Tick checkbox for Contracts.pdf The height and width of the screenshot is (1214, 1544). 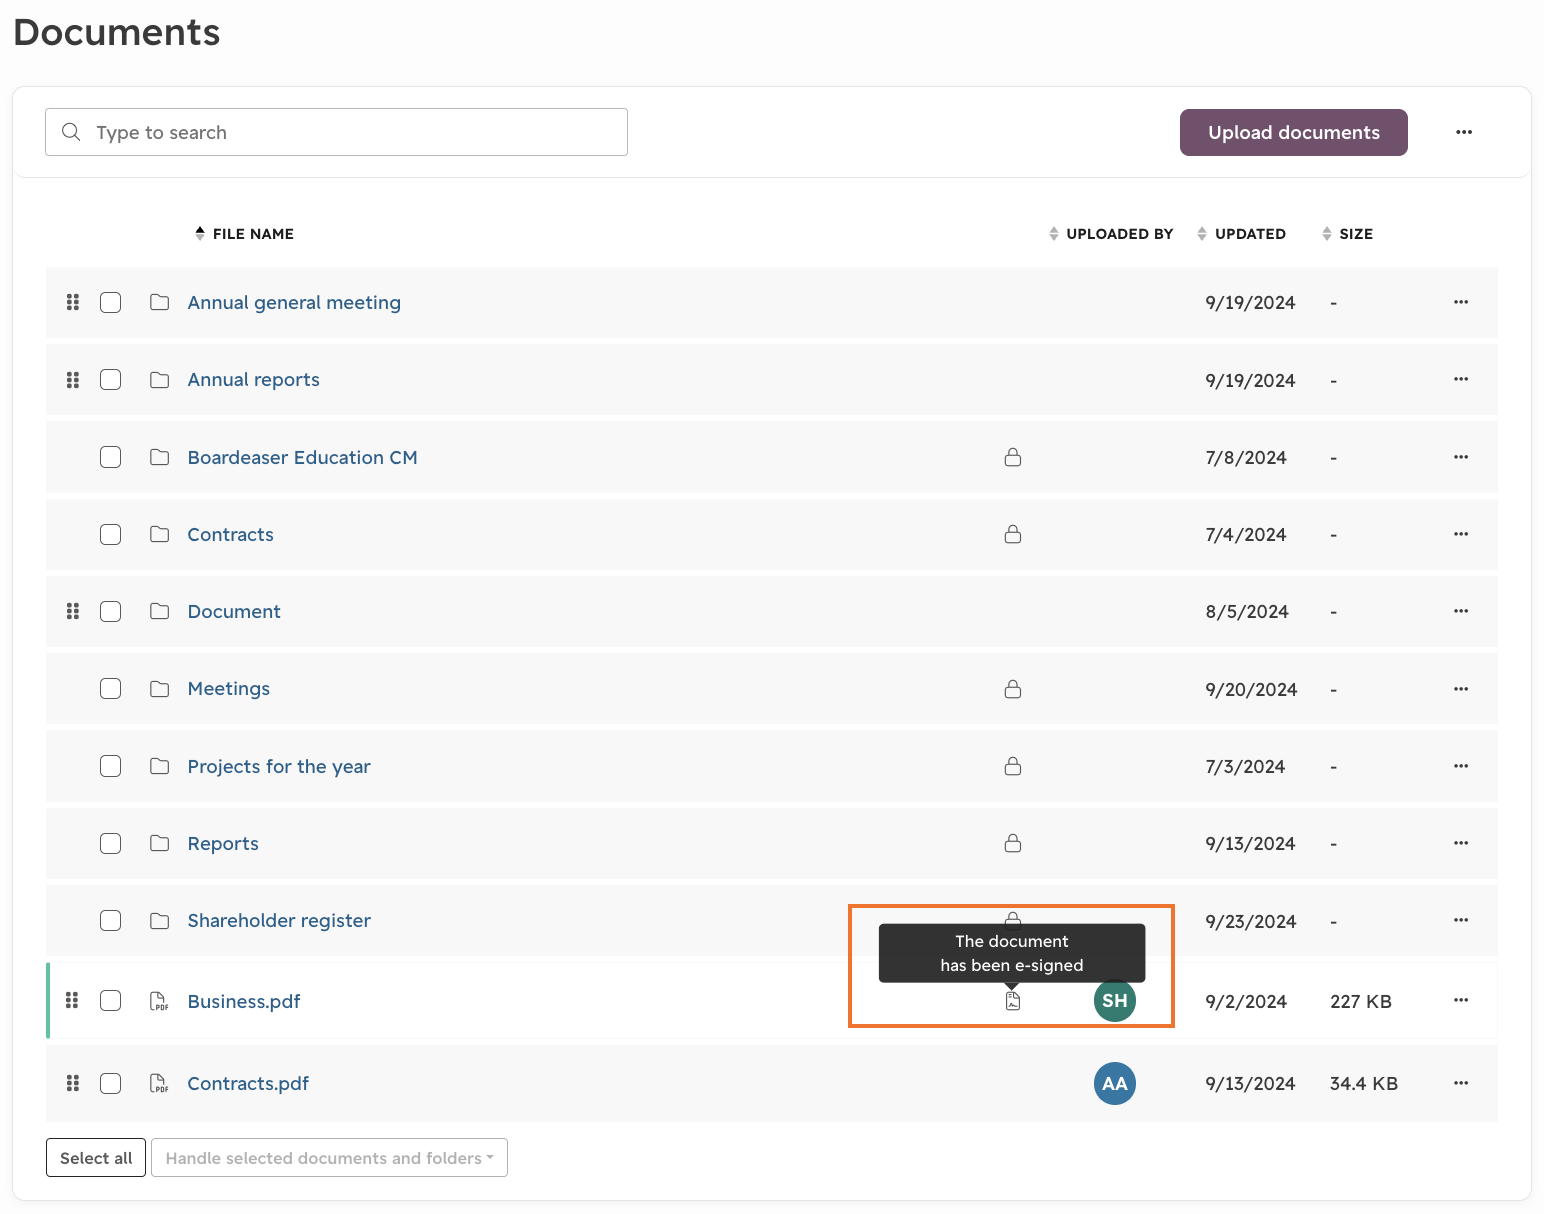[111, 1083]
